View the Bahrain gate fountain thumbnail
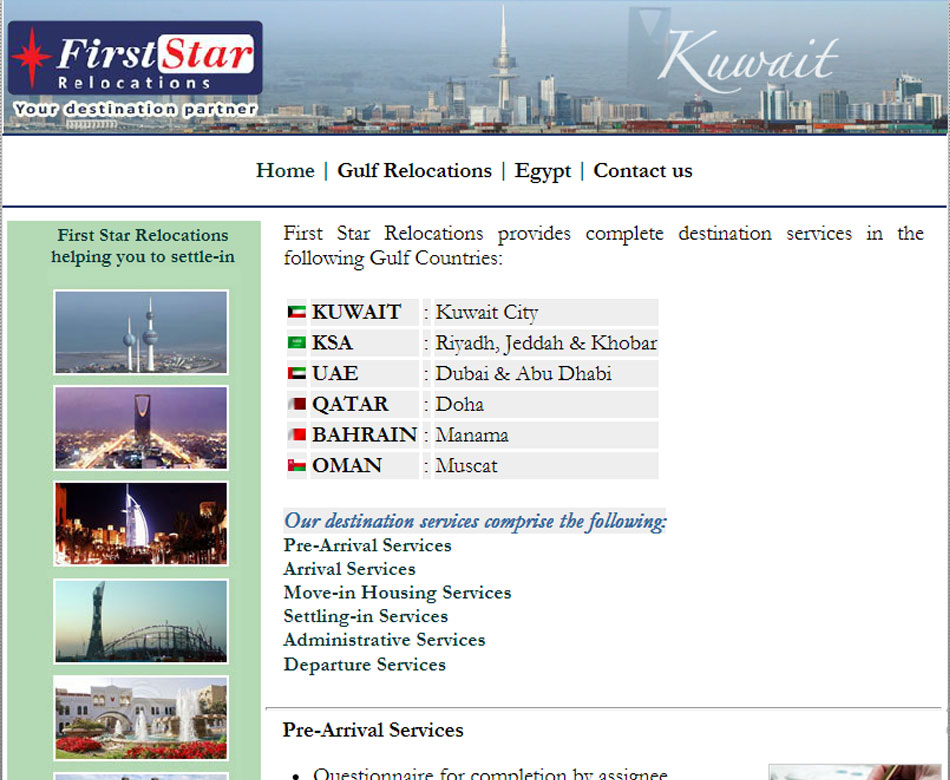The height and width of the screenshot is (780, 950). pos(141,718)
